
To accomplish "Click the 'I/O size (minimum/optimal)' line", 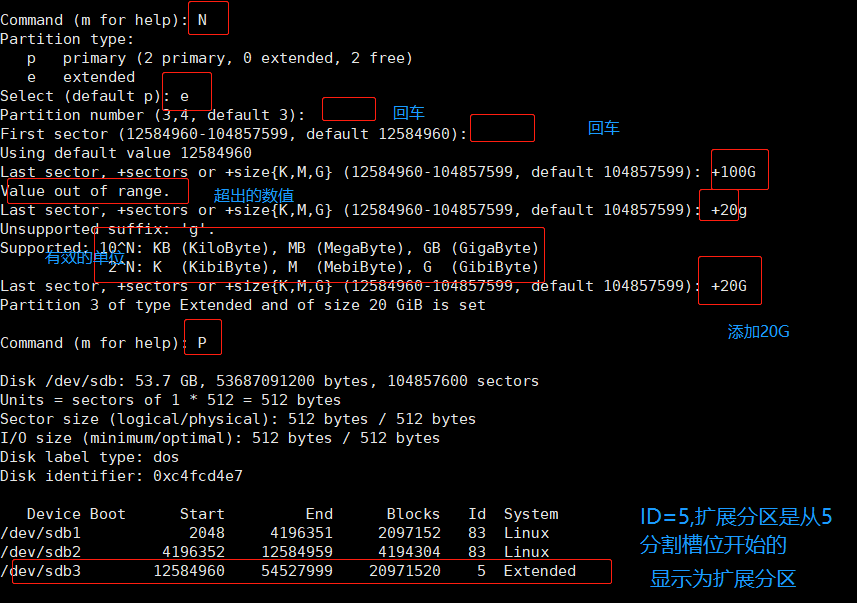I will tap(220, 438).
